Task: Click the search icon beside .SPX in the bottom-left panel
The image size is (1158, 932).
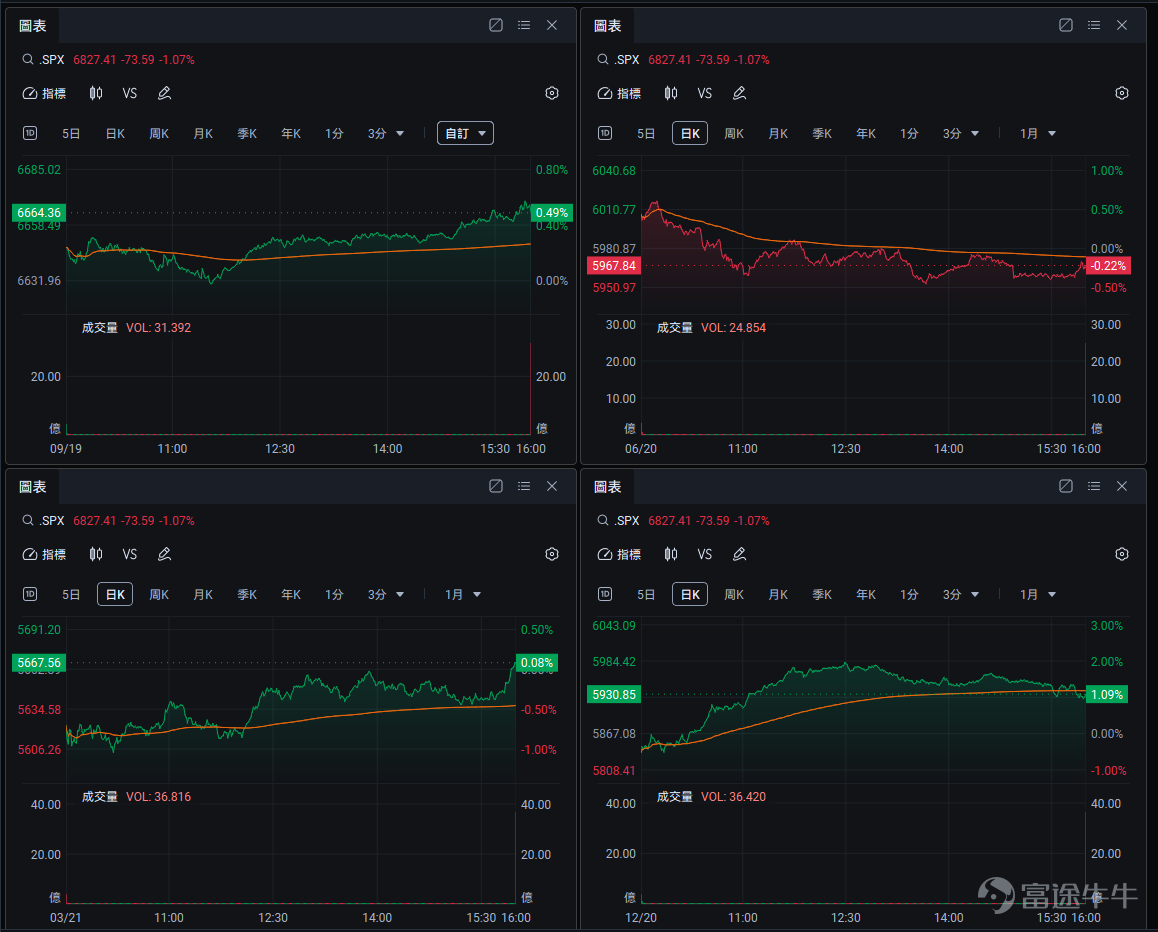Action: tap(27, 520)
